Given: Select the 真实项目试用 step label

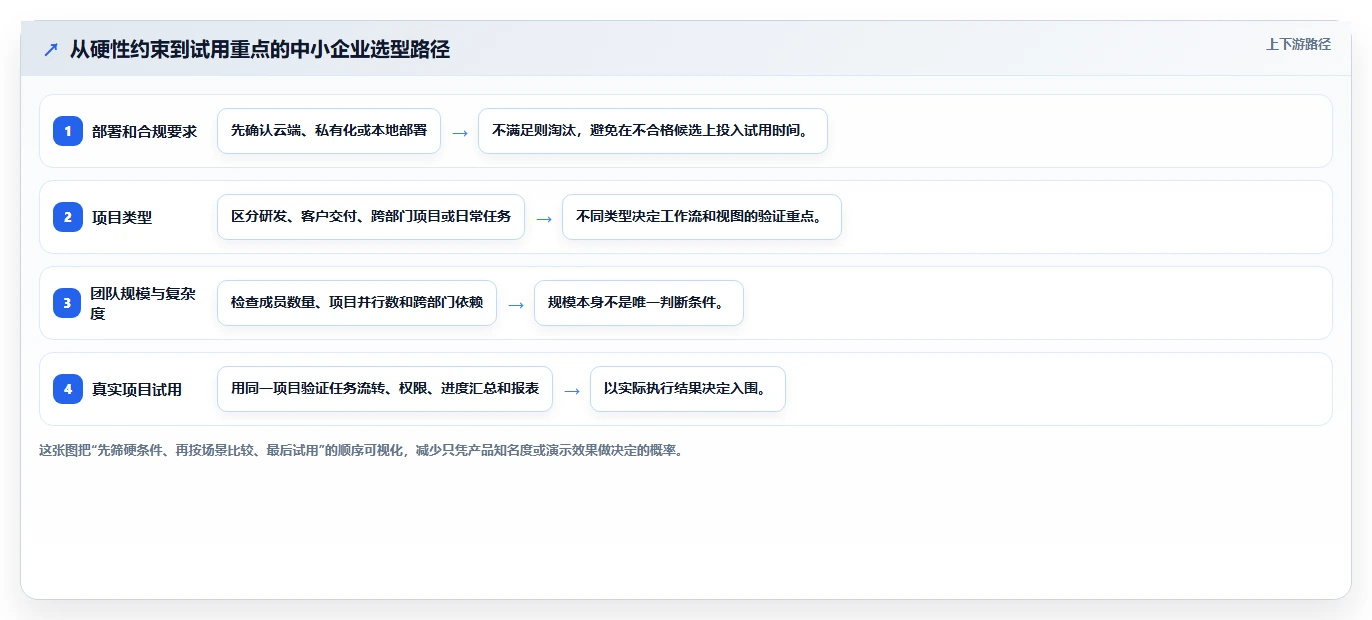Looking at the screenshot, I should 137,389.
